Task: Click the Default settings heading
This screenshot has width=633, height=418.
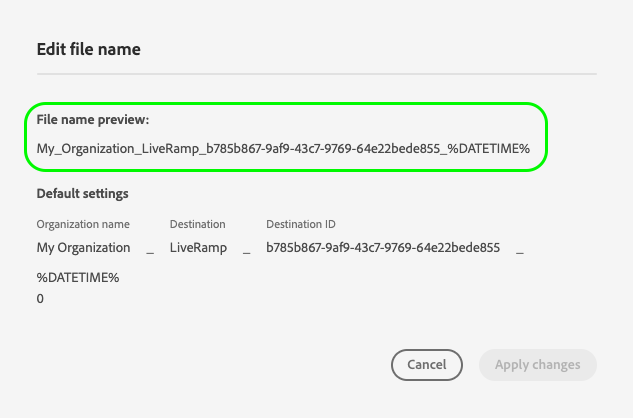Action: (x=82, y=193)
